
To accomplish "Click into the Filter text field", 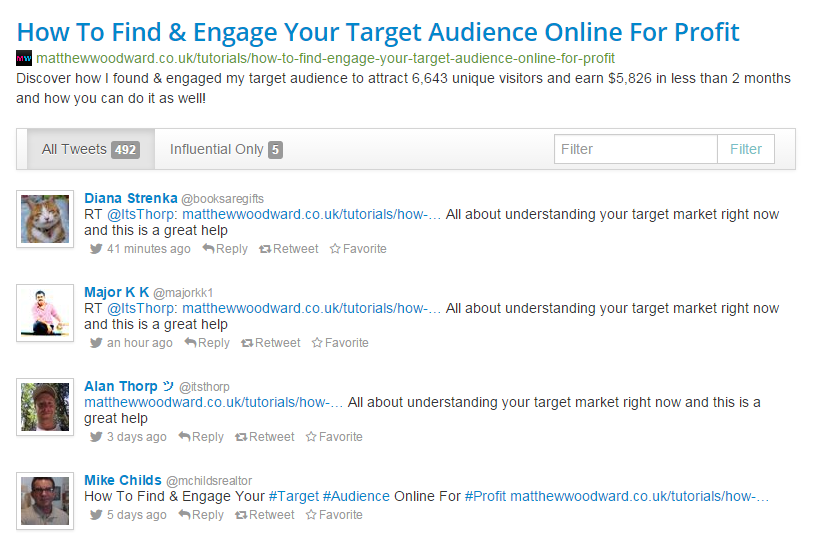I will tap(636, 149).
